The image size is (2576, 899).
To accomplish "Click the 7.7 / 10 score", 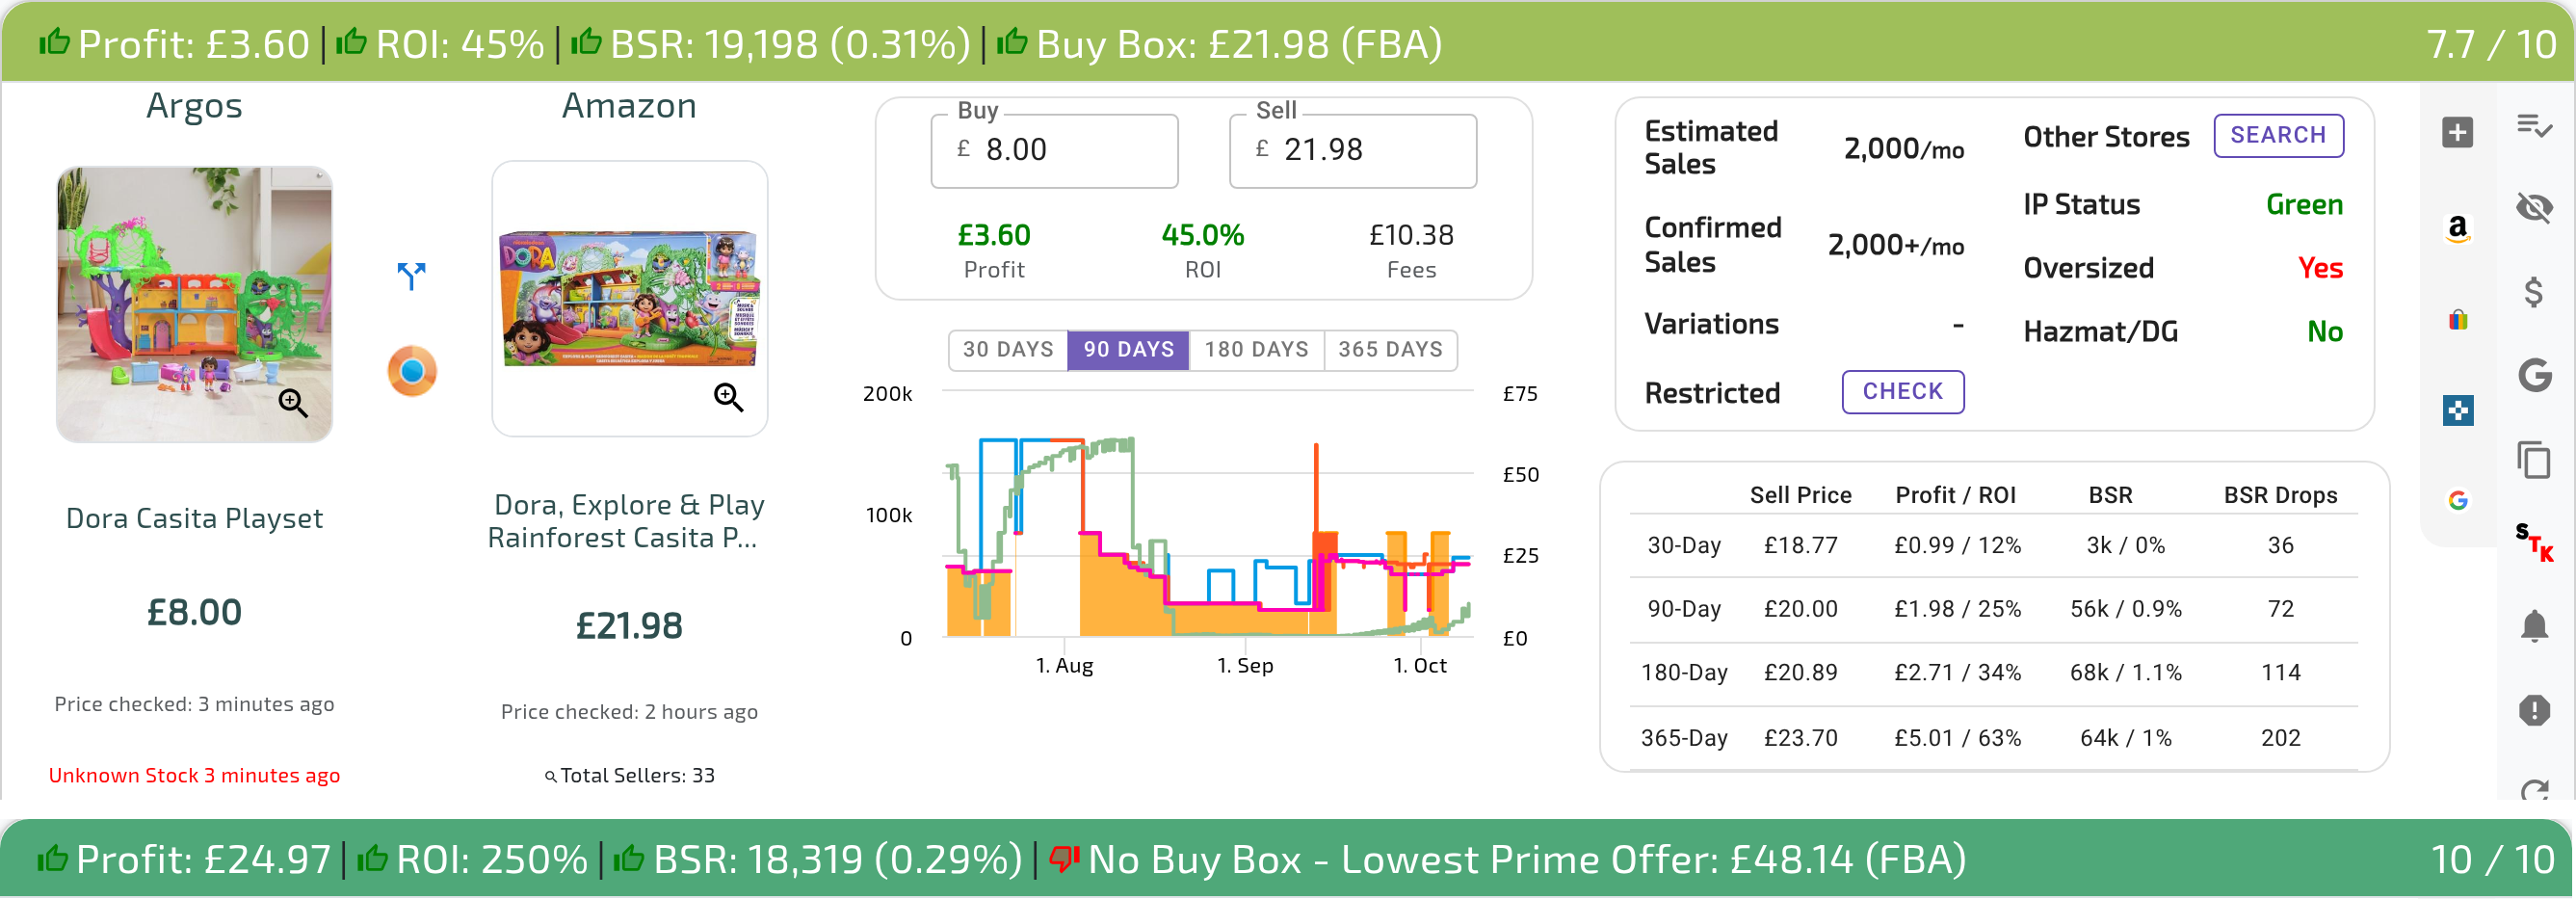I will click(2490, 44).
